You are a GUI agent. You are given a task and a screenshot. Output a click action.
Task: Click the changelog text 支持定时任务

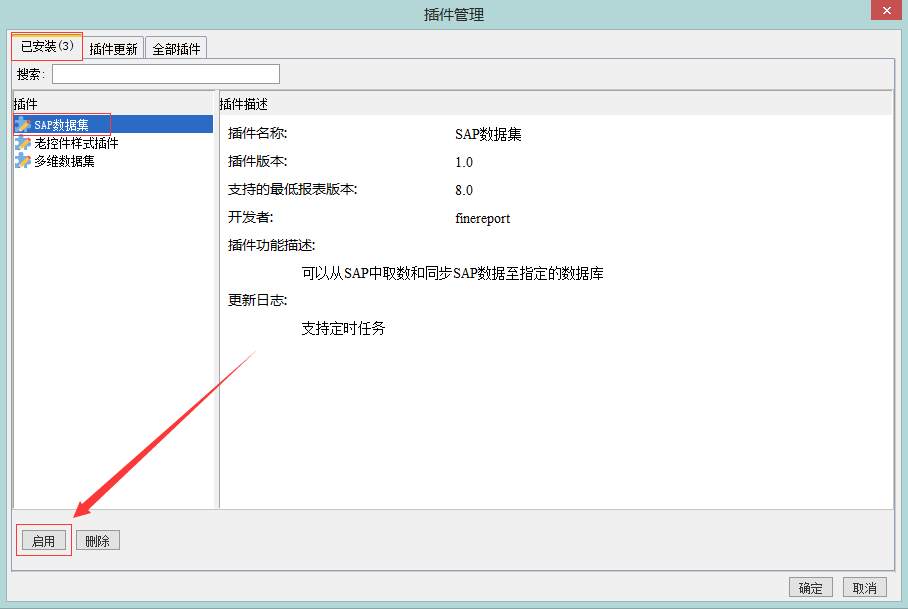coord(343,328)
